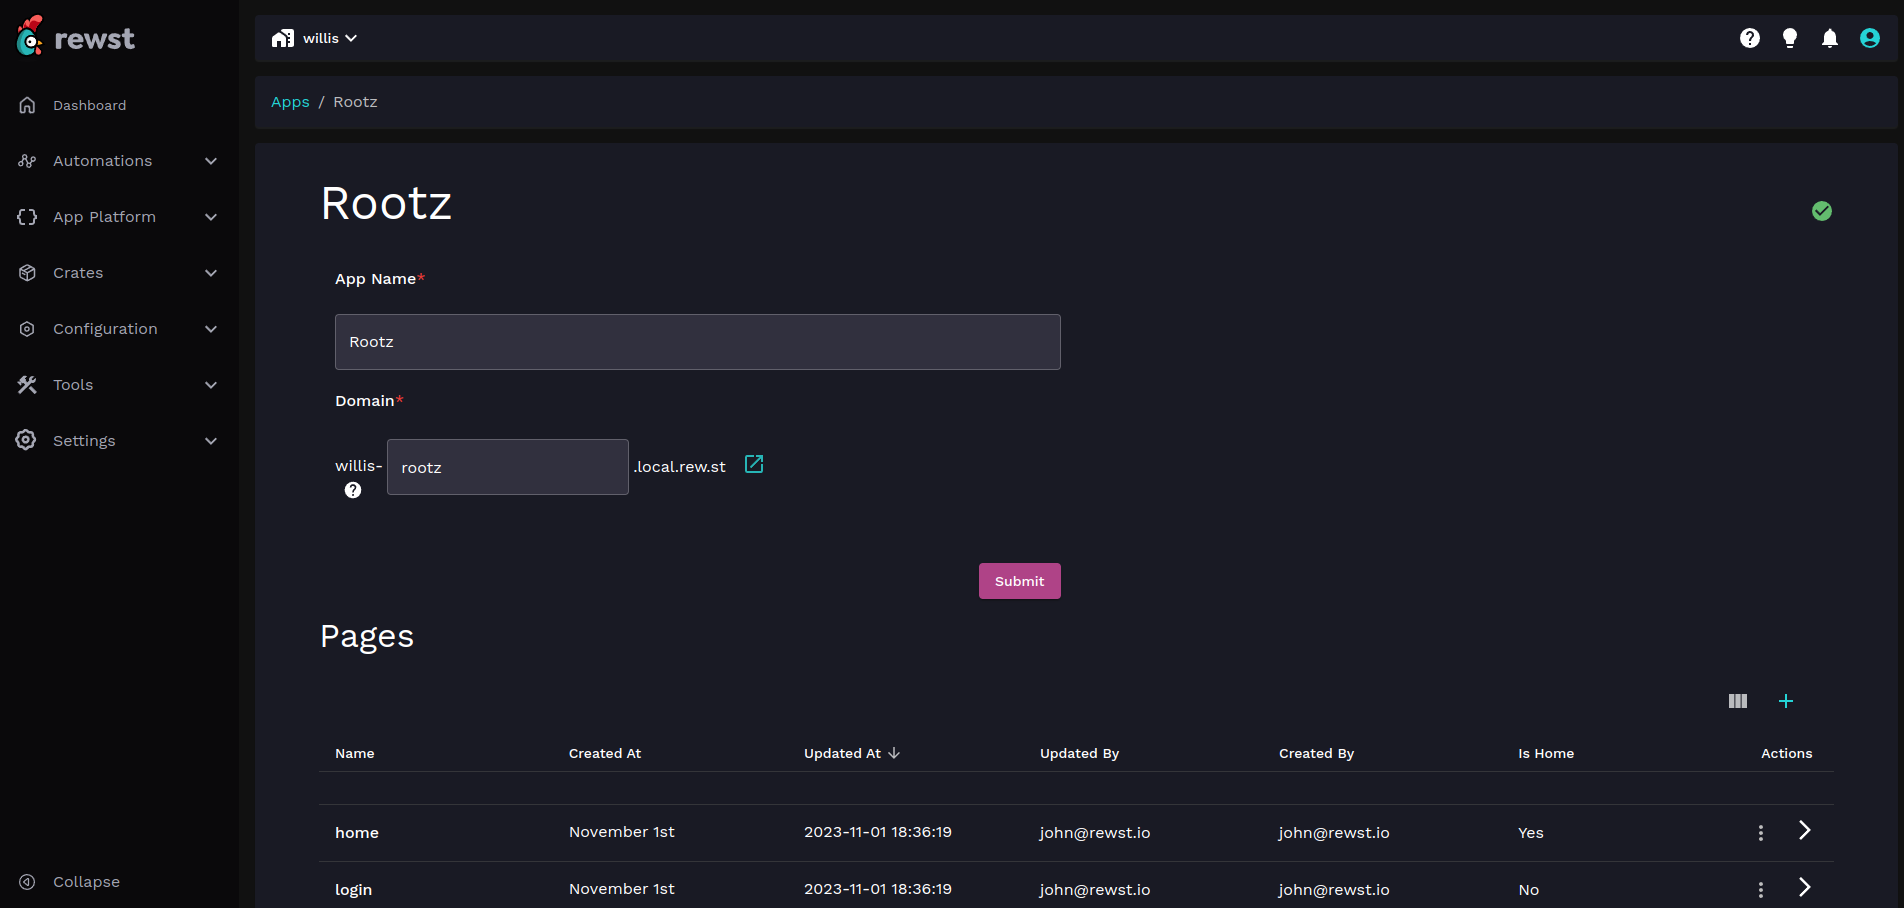Open the lightbulb ideas icon
Viewport: 1904px width, 908px height.
1789,38
